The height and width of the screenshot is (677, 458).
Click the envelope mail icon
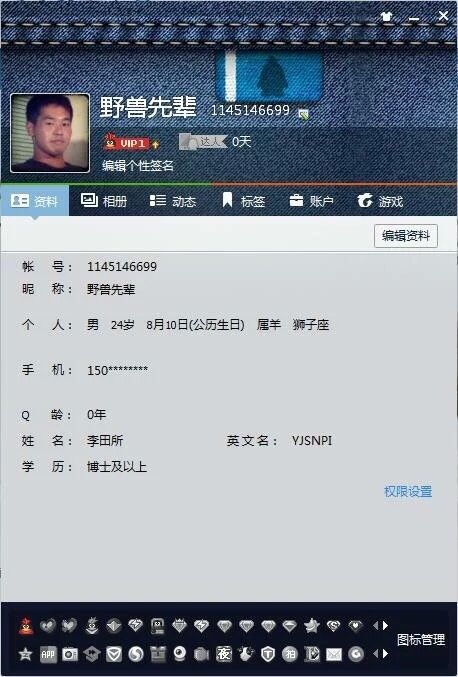pyautogui.click(x=334, y=655)
